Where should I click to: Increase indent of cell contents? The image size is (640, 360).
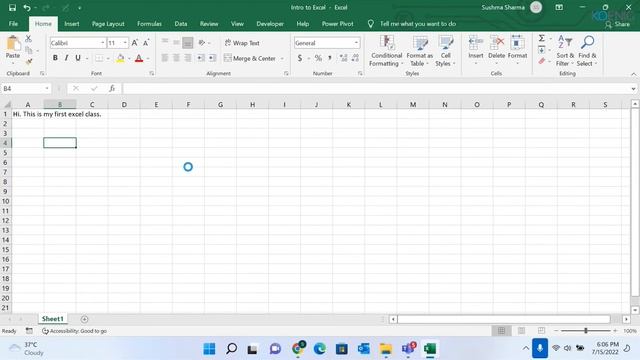(212, 58)
